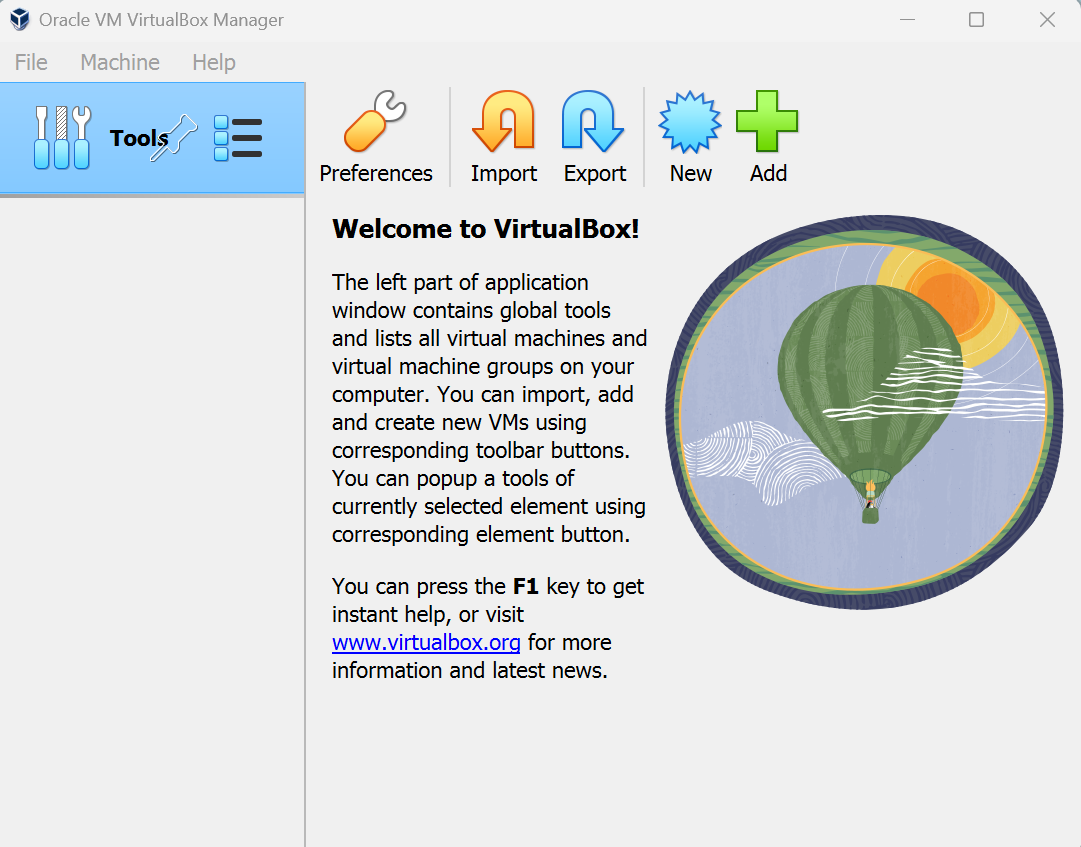The height and width of the screenshot is (847, 1081).
Task: Click the VirtualBox cube icon in title bar
Action: pos(19,20)
